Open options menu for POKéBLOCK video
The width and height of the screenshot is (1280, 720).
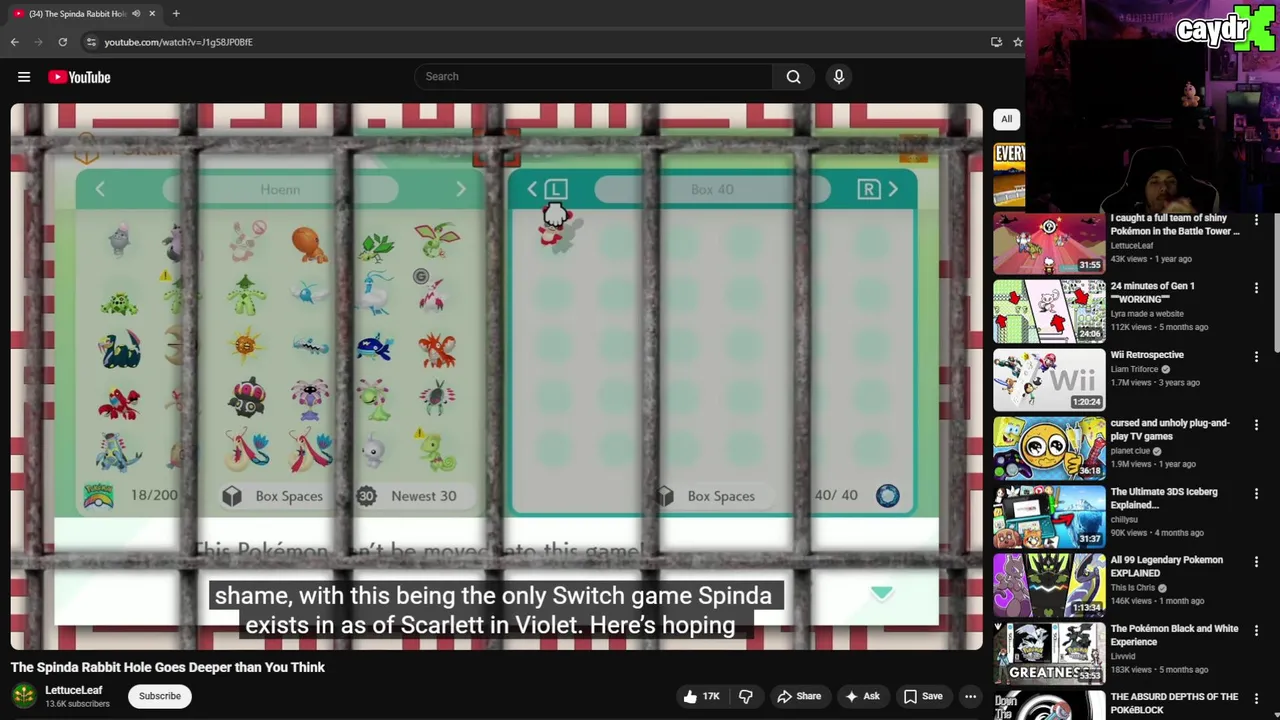(1256, 698)
